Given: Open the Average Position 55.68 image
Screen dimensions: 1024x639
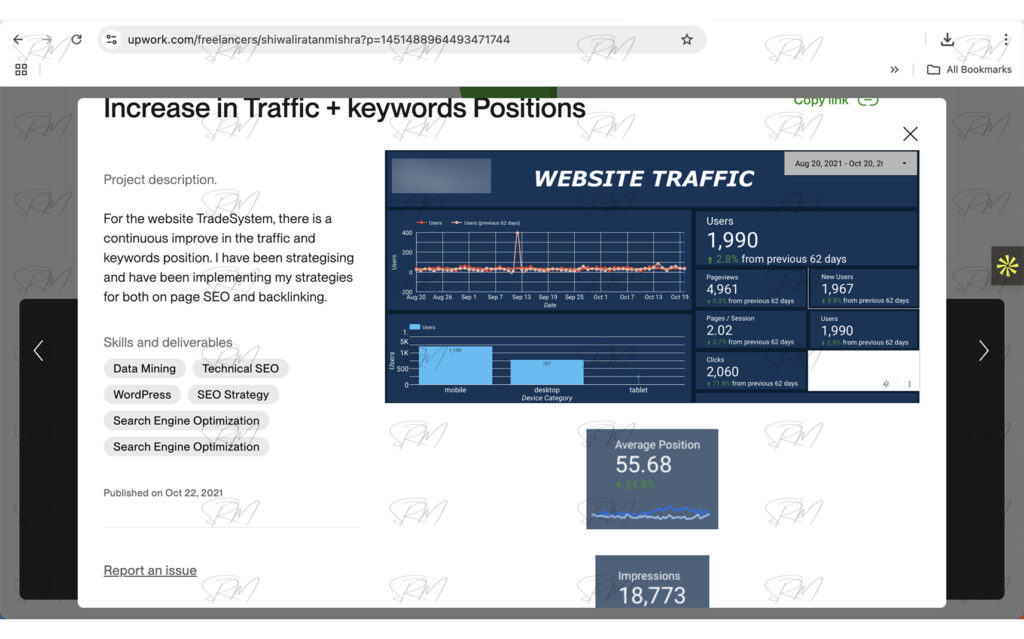Looking at the screenshot, I should 652,479.
